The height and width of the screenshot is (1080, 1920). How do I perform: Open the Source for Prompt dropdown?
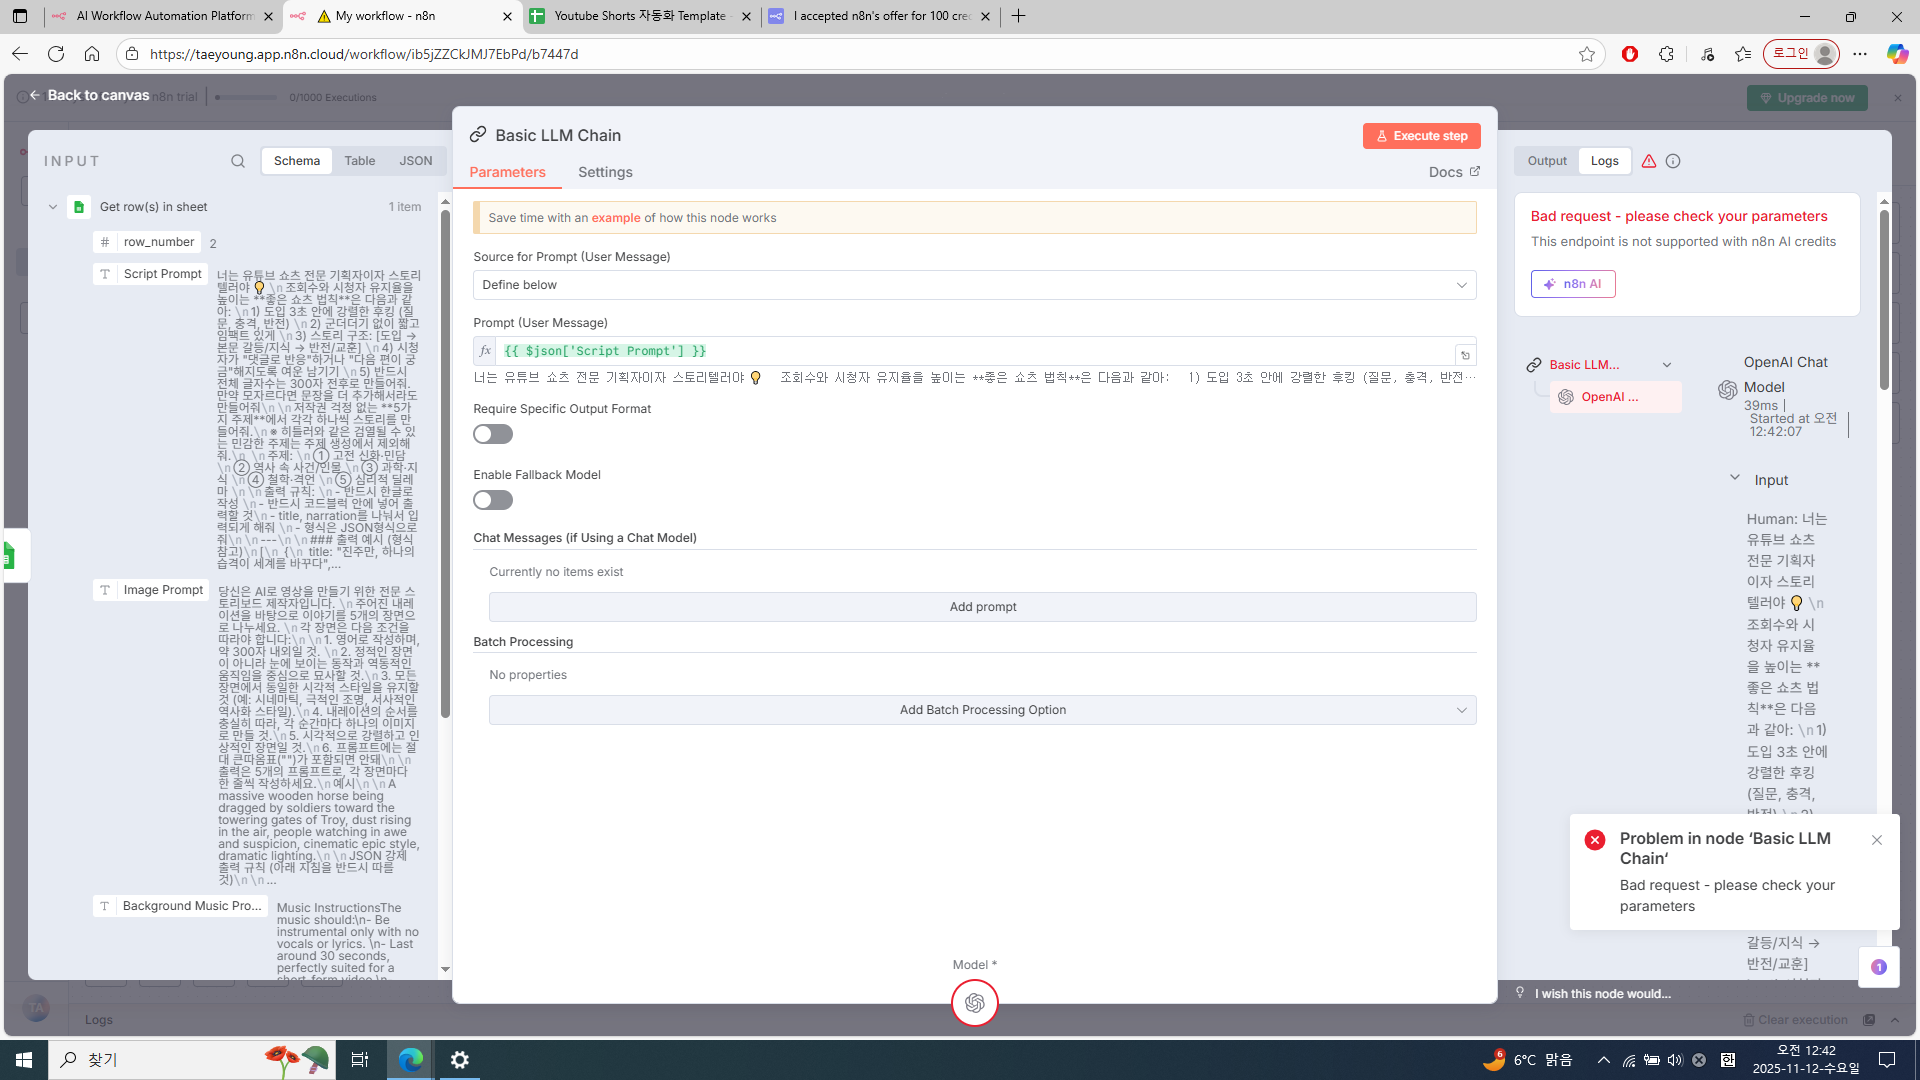coord(974,285)
